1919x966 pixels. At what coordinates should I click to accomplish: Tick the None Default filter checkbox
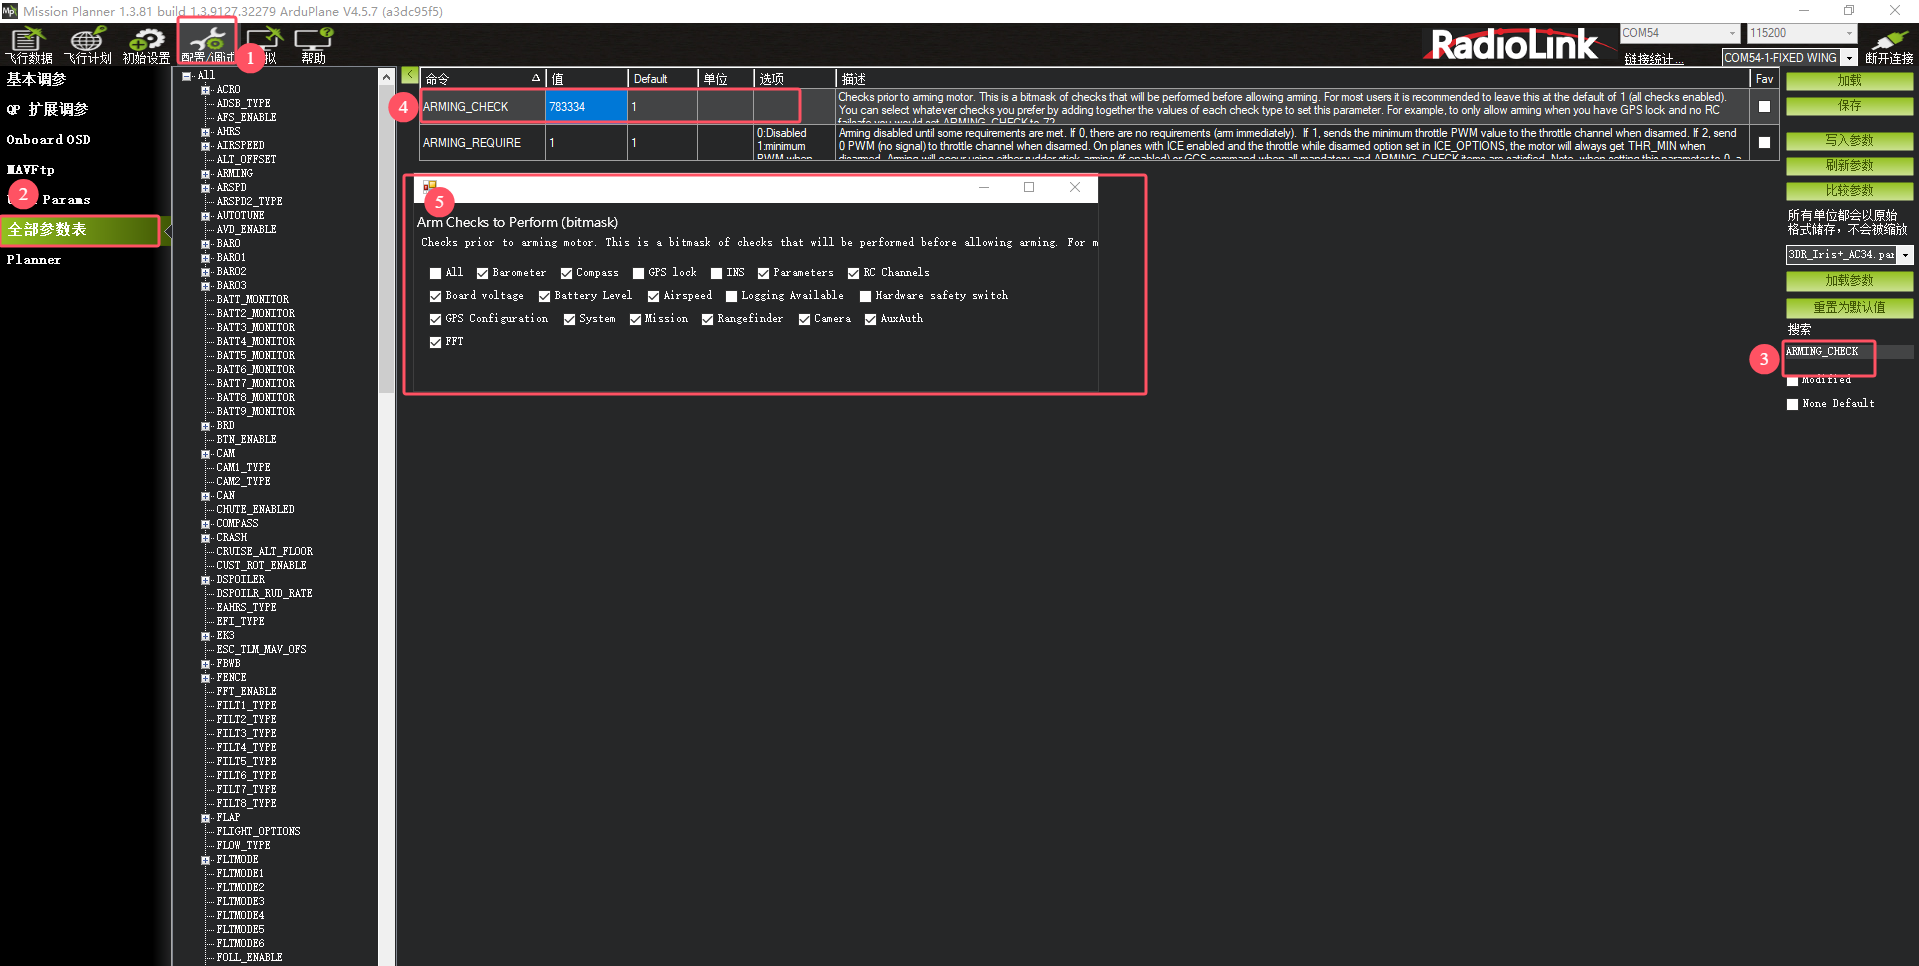(x=1792, y=404)
